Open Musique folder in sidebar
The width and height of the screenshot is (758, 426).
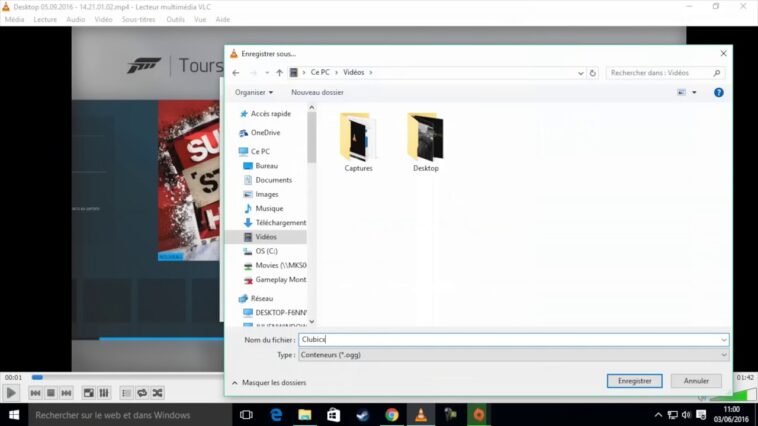coord(264,208)
